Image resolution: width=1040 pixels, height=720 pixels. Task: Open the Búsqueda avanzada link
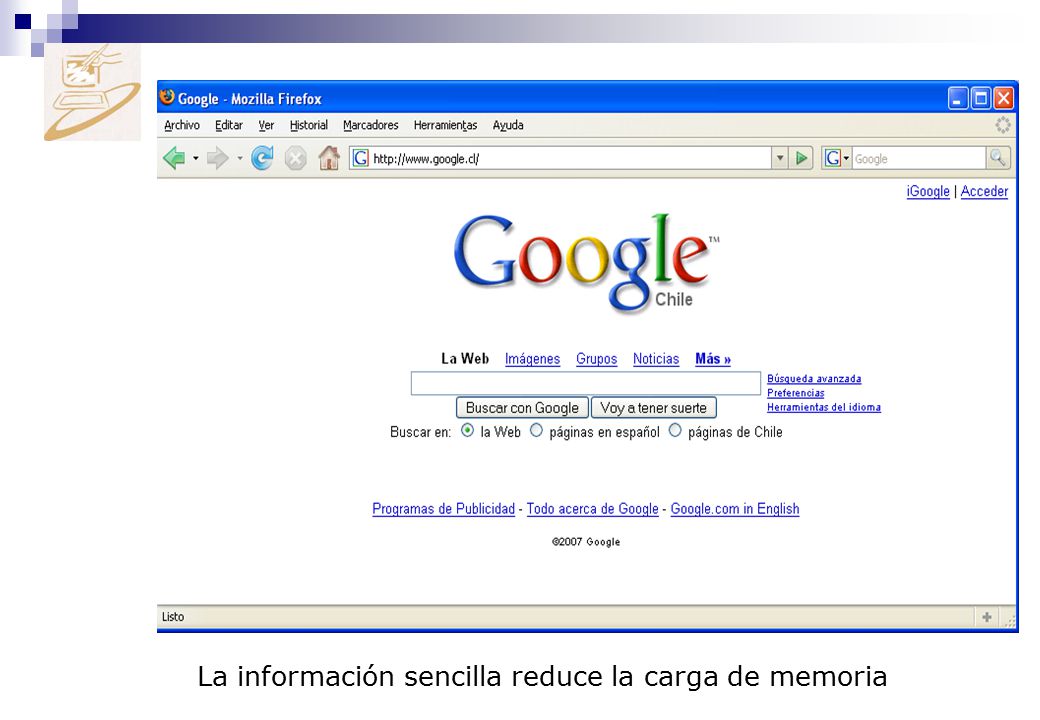814,379
